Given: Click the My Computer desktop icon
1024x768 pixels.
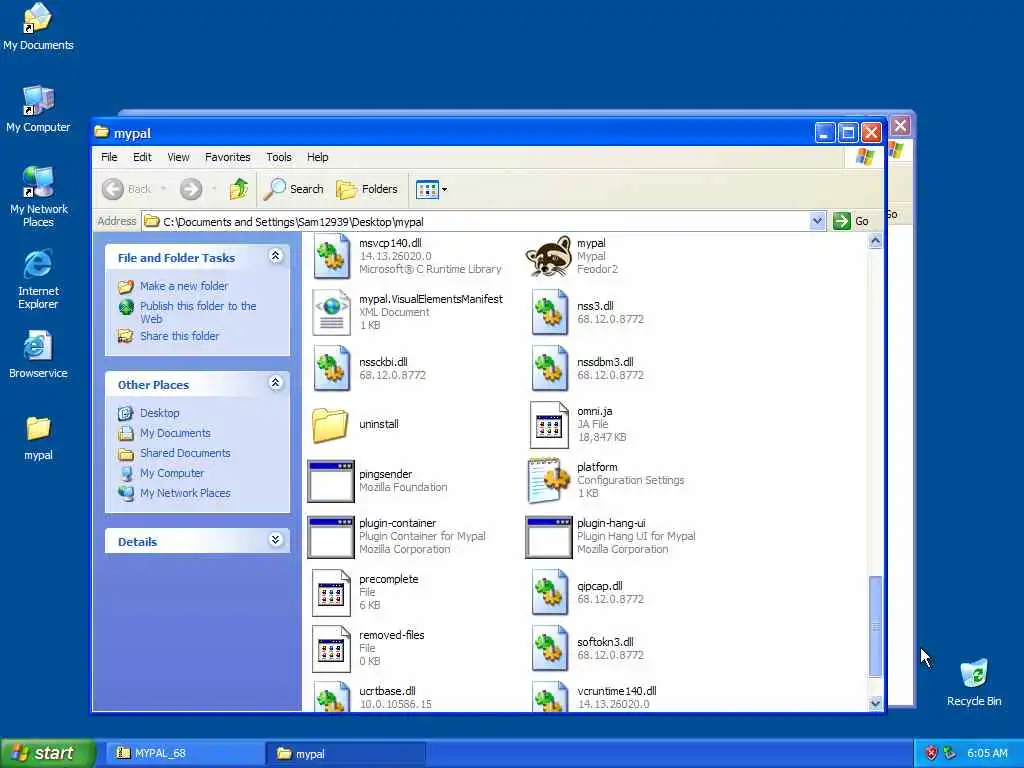Looking at the screenshot, I should click(38, 109).
